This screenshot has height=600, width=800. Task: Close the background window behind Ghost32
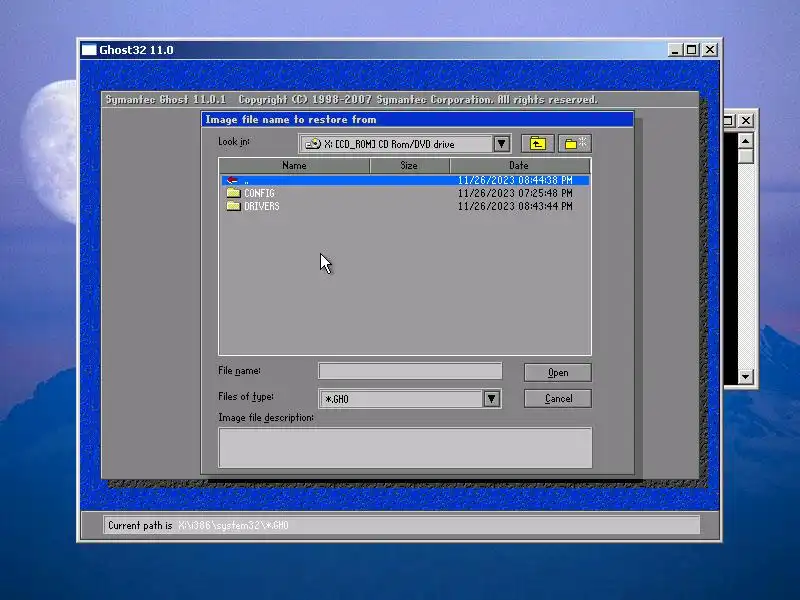746,120
